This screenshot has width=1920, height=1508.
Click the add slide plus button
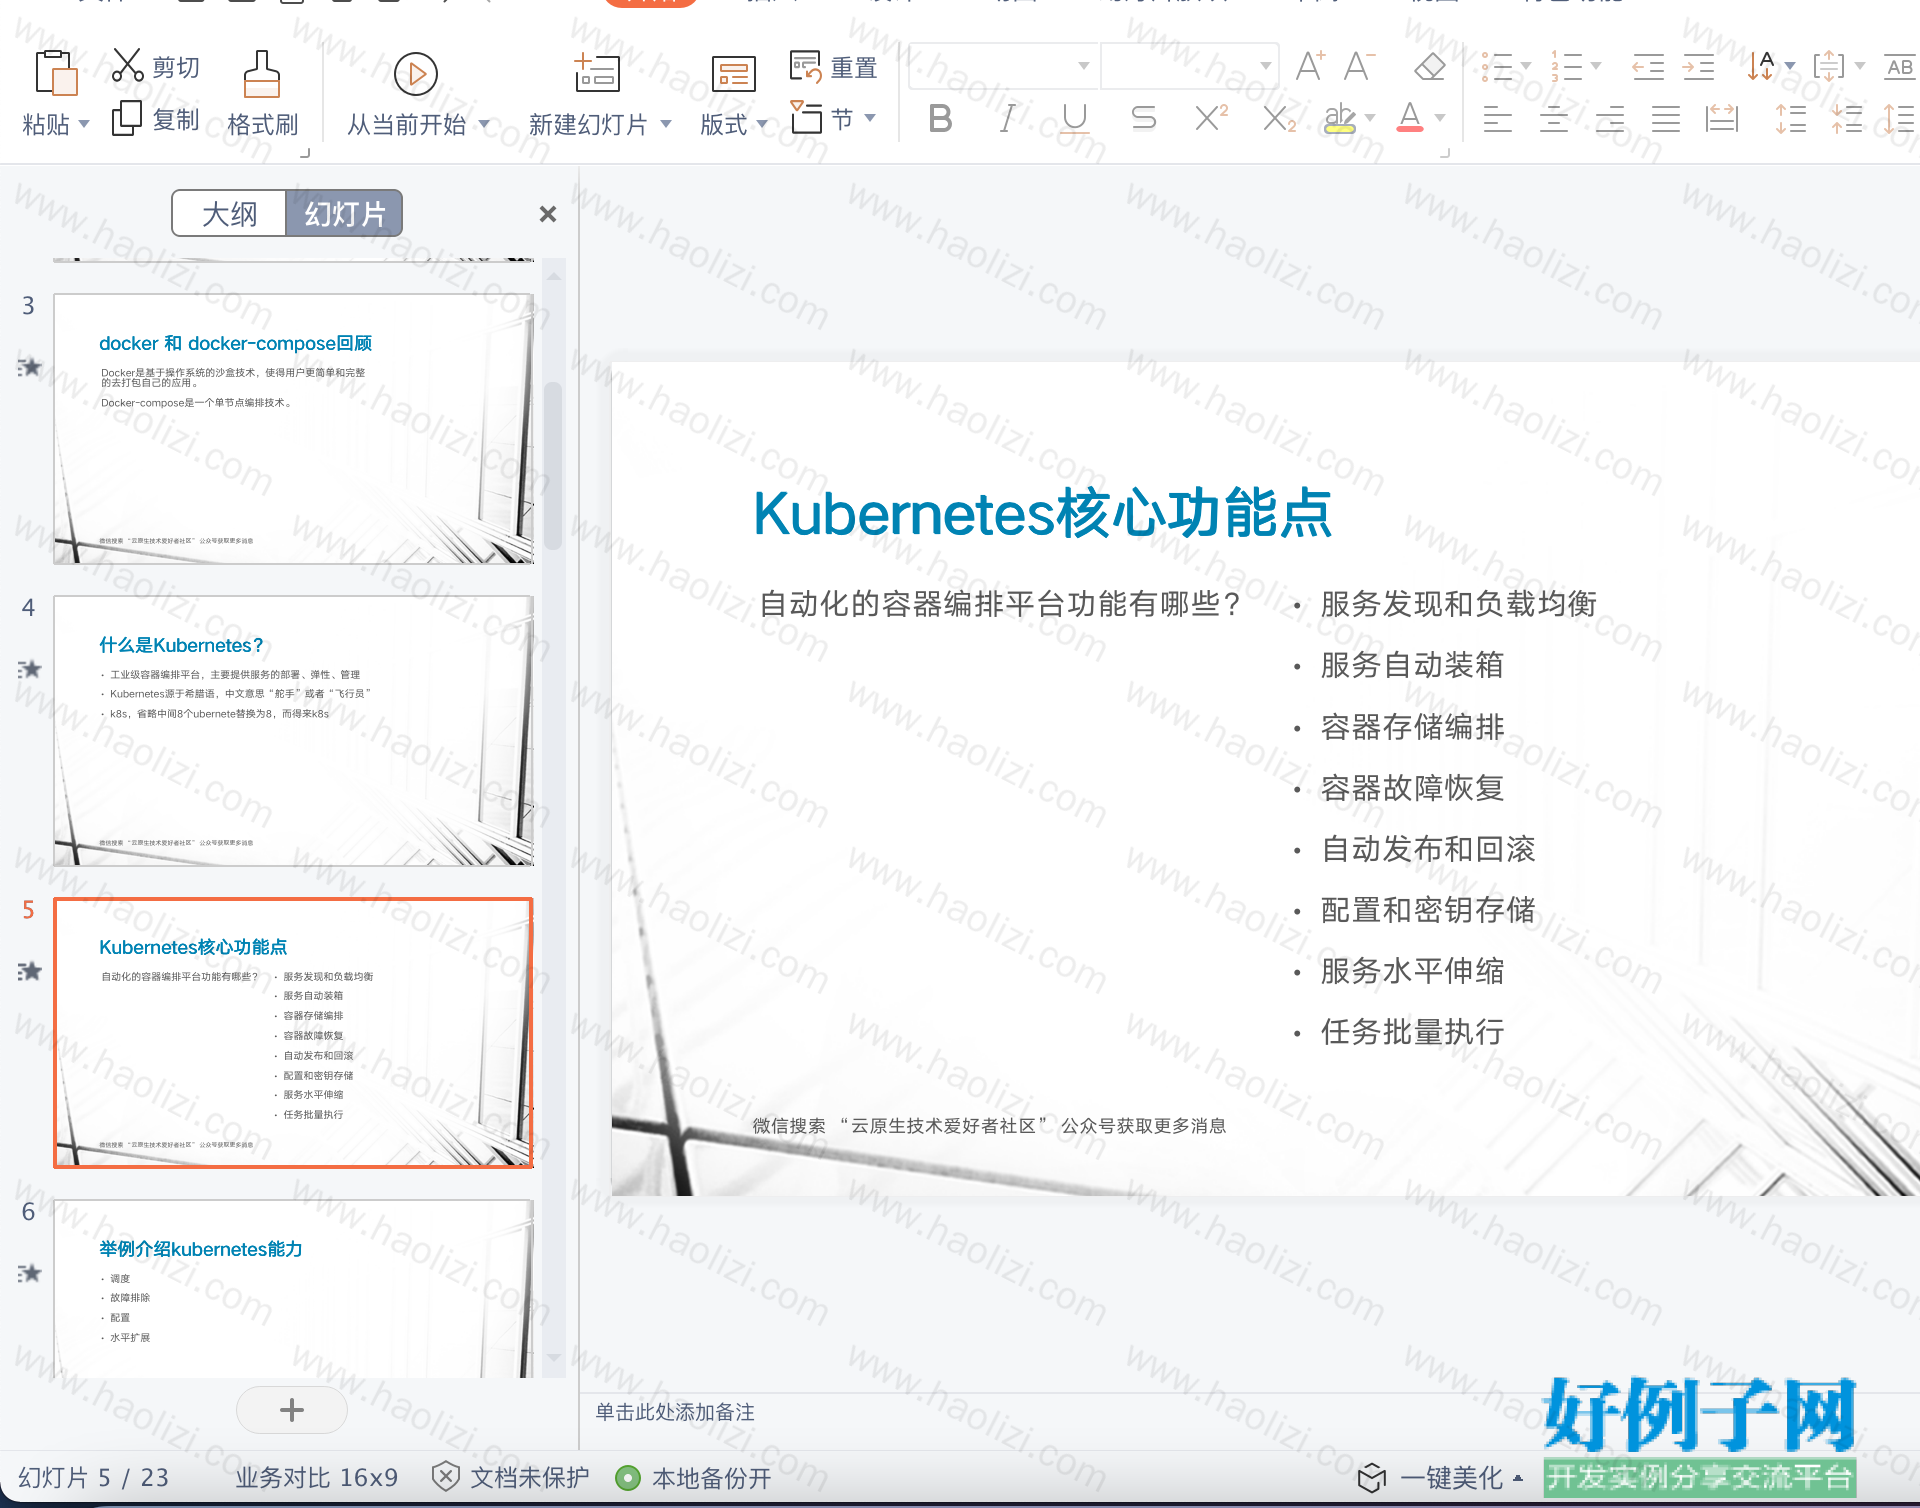[x=292, y=1410]
